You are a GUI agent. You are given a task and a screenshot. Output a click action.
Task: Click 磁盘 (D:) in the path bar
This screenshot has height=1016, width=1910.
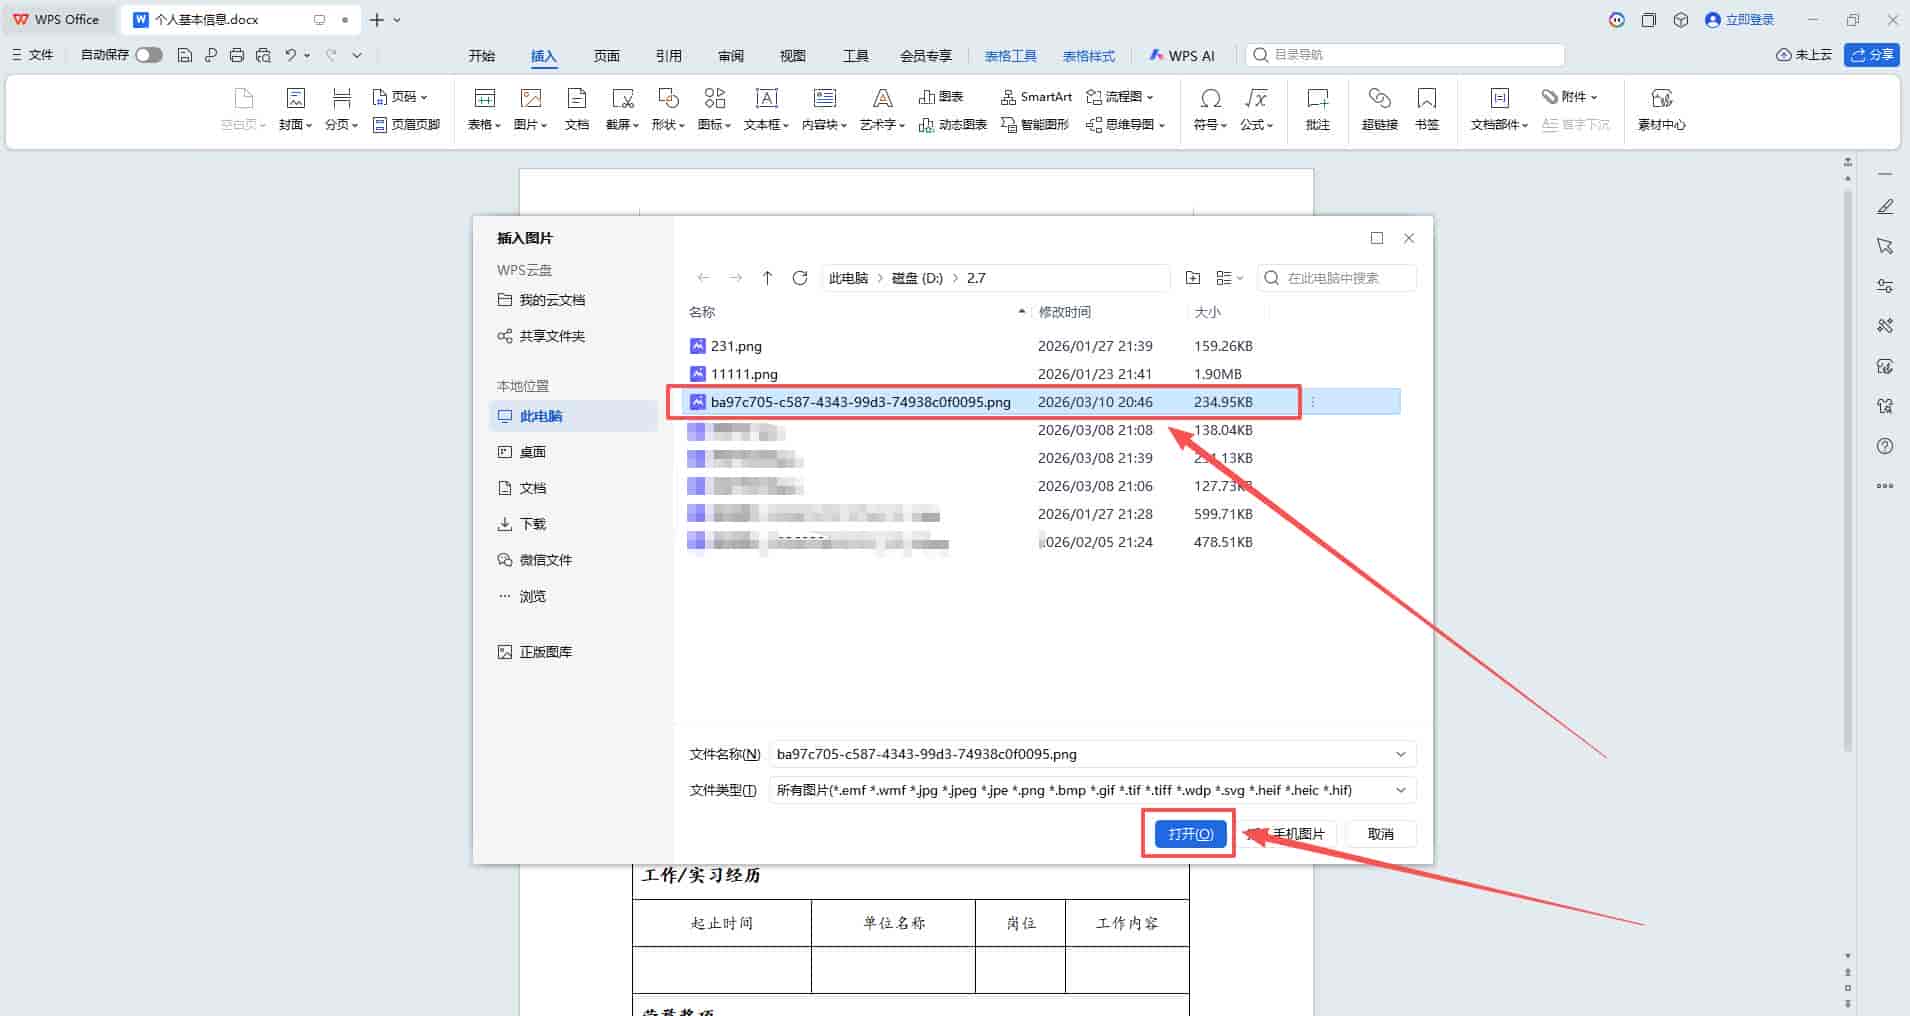pyautogui.click(x=917, y=278)
